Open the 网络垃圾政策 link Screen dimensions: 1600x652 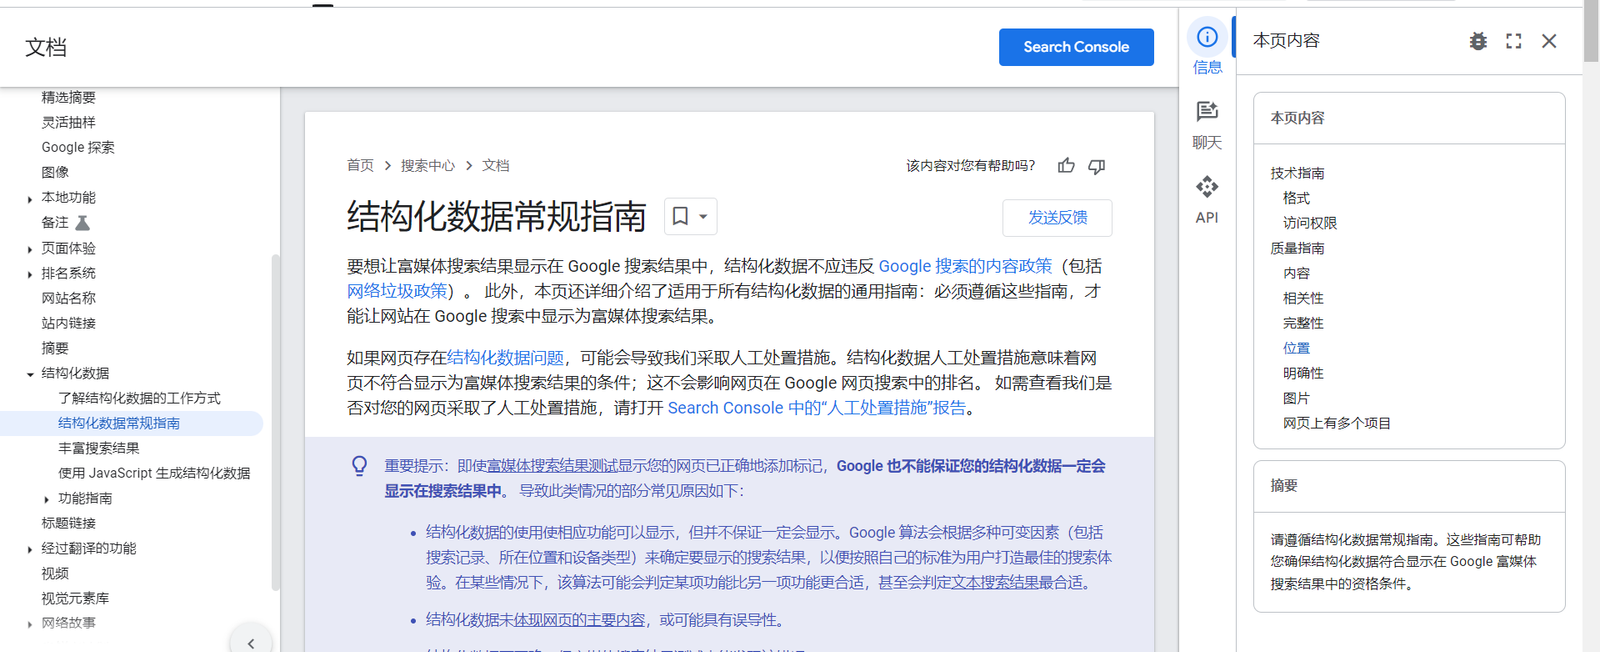click(x=397, y=291)
